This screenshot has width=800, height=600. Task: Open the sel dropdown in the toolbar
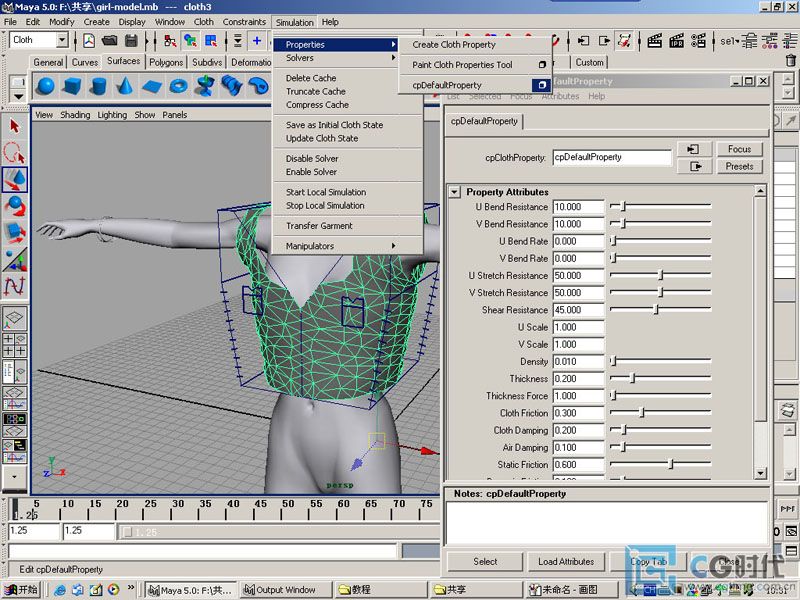(729, 40)
